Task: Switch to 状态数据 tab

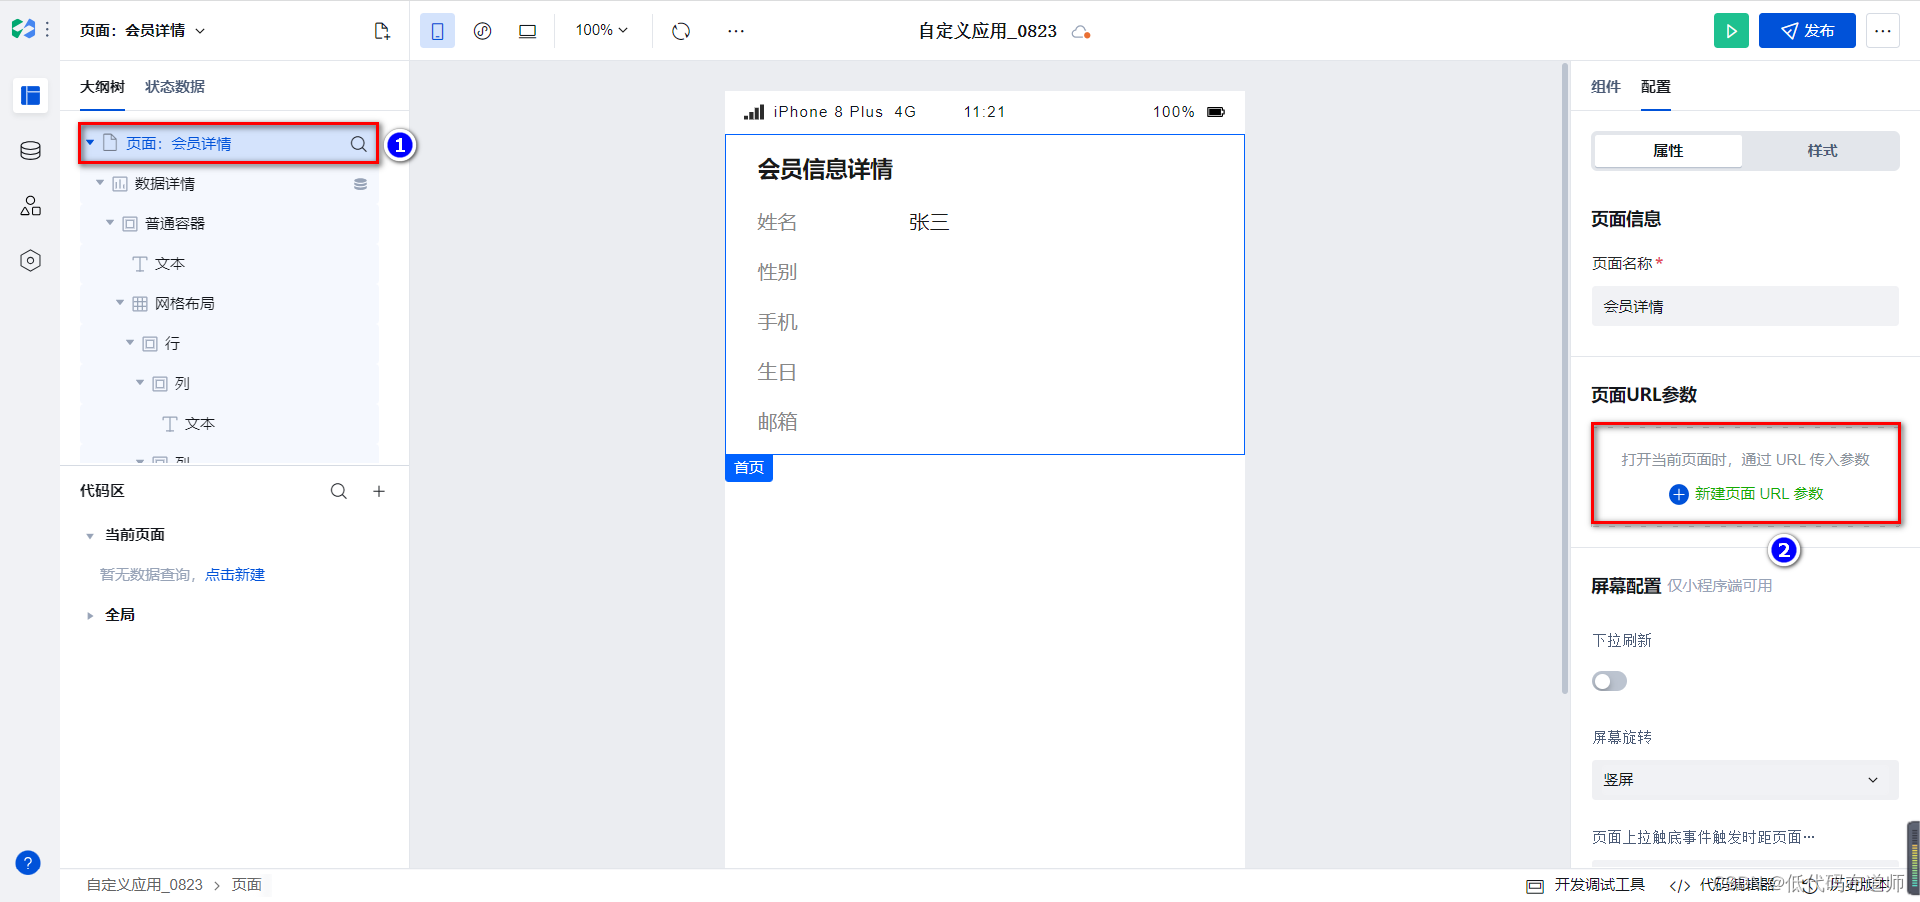Action: (x=175, y=87)
